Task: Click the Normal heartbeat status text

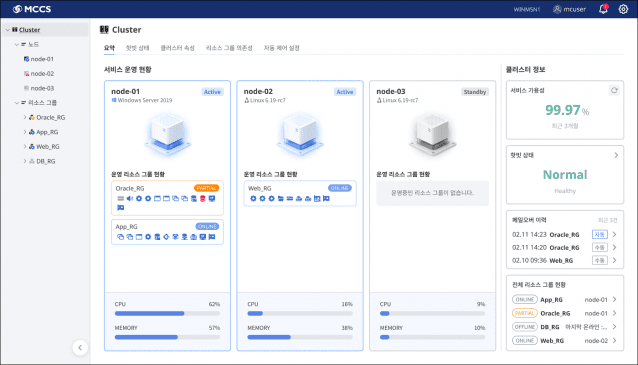Action: 565,175
